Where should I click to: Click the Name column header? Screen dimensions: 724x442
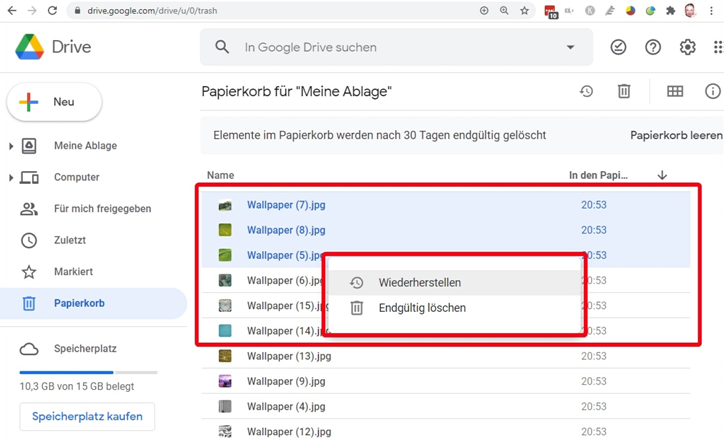coord(220,175)
